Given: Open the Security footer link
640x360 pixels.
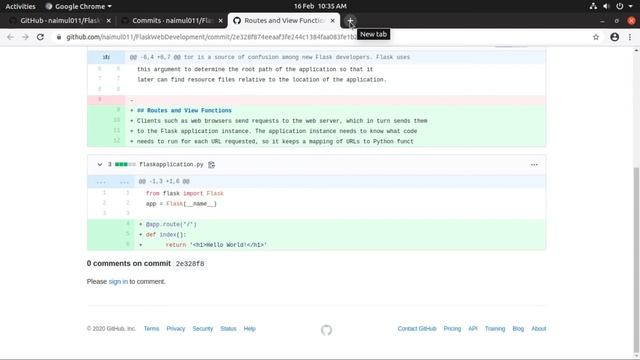Looking at the screenshot, I should coord(202,329).
